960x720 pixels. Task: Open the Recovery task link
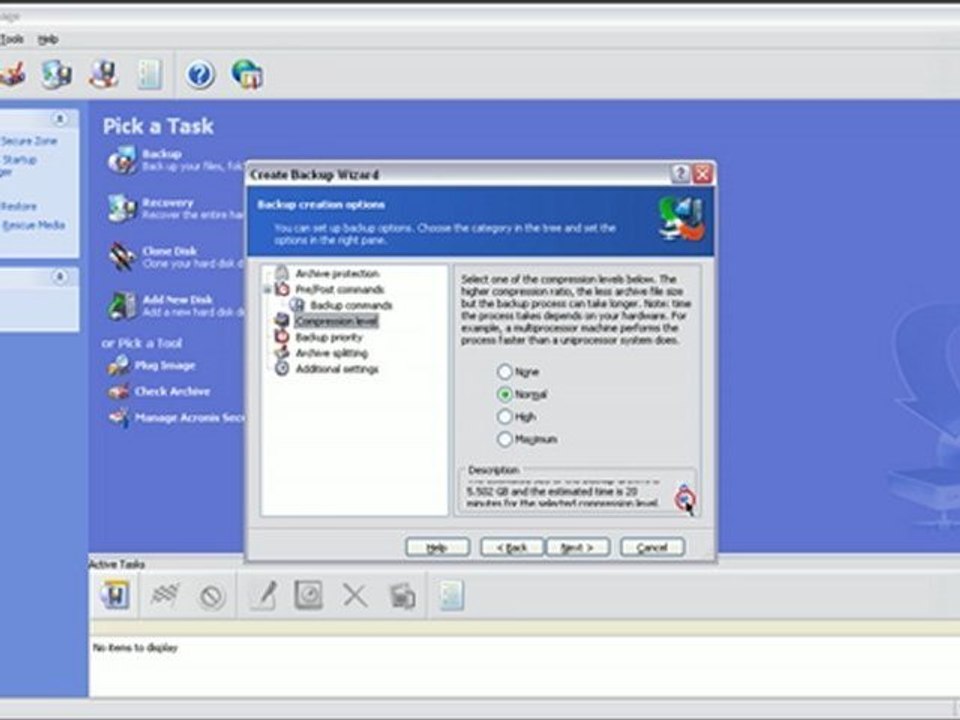168,202
